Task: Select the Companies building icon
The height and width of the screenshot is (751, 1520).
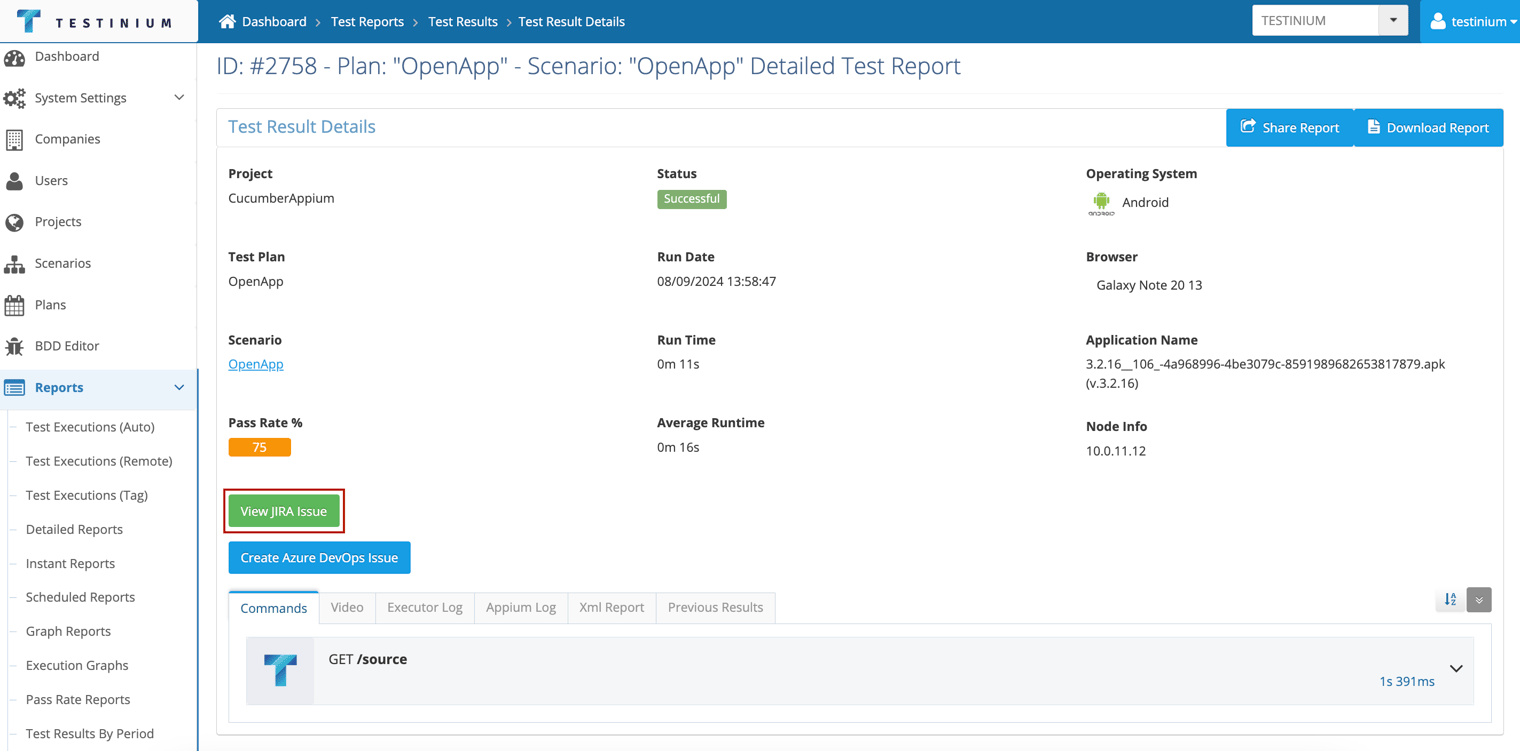Action: click(14, 139)
